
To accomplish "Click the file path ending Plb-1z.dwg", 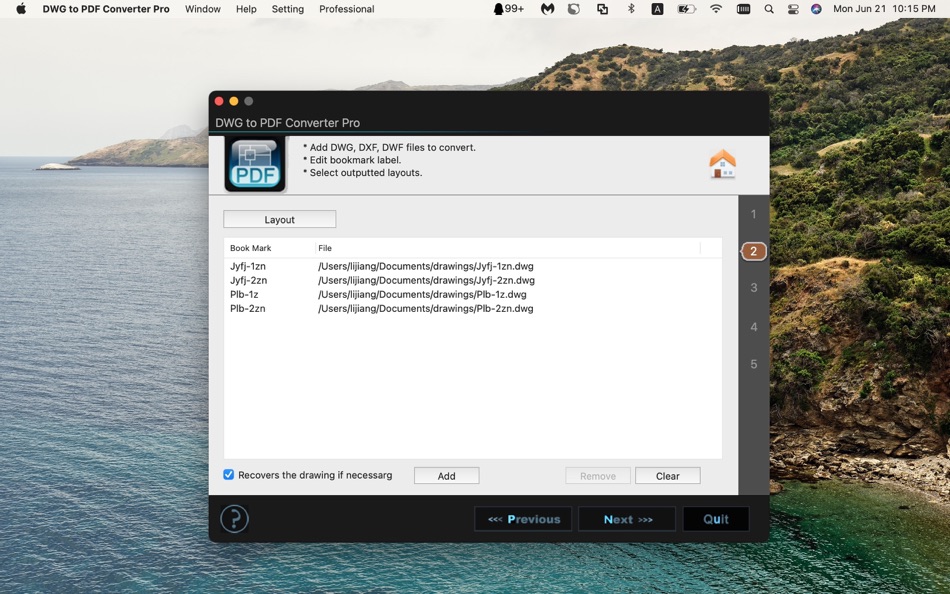I will [x=422, y=294].
